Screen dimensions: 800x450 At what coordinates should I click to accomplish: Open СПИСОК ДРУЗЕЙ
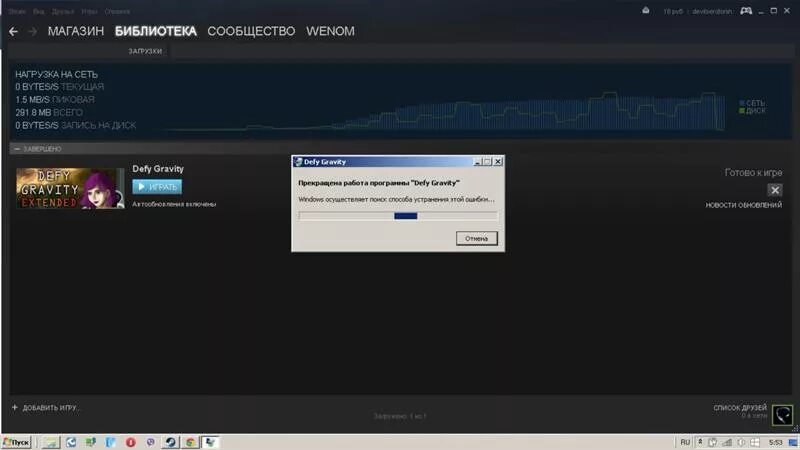click(x=740, y=408)
